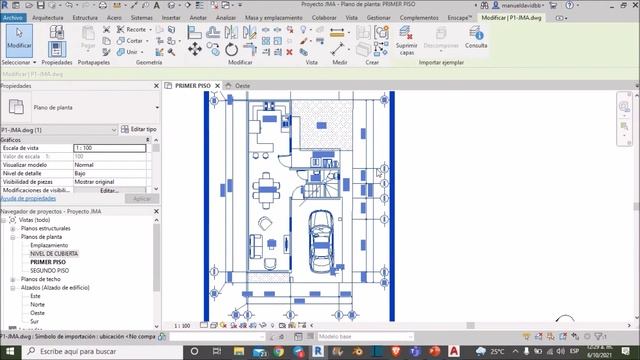
Task: Click the Escala de vista 1:100 field
Action: coord(109,148)
